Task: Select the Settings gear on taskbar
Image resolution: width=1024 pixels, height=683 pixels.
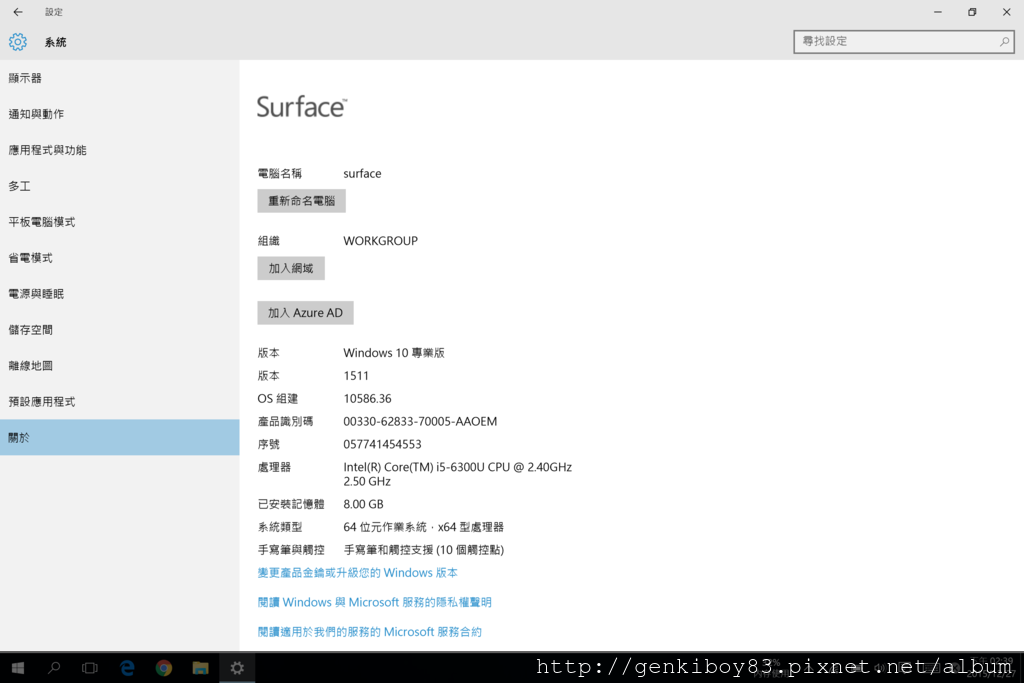Action: (237, 667)
